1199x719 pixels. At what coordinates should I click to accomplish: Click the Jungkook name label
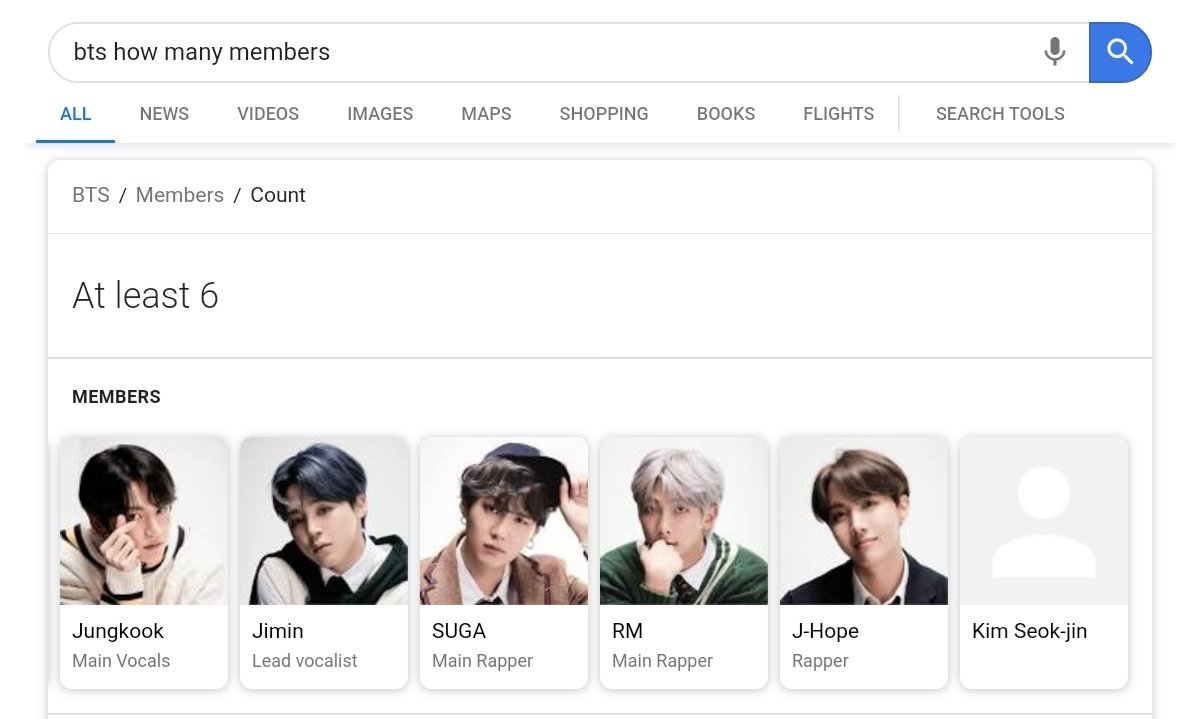[118, 631]
